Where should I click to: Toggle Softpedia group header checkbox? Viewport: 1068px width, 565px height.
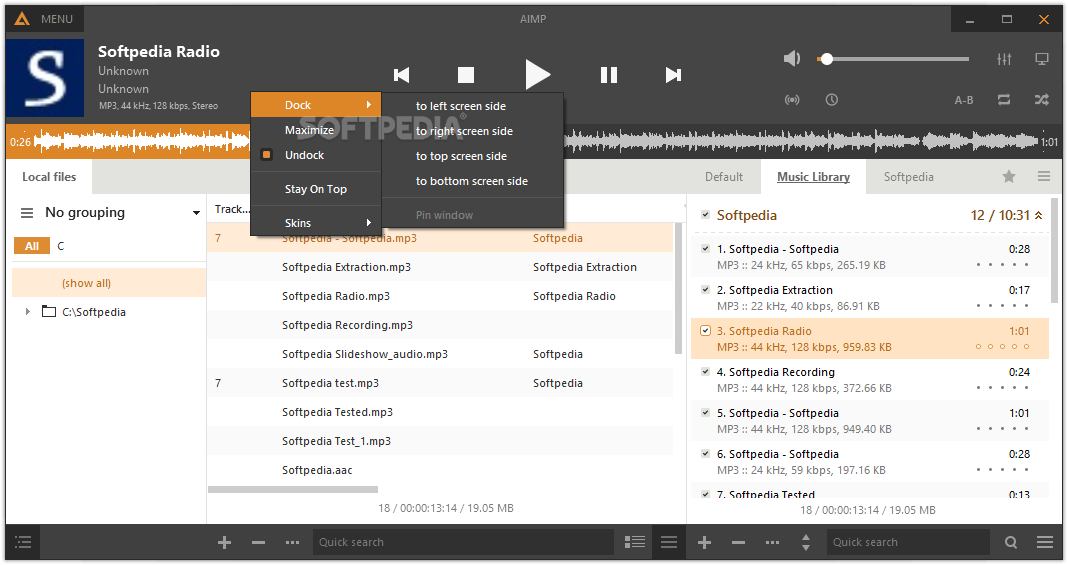[705, 215]
